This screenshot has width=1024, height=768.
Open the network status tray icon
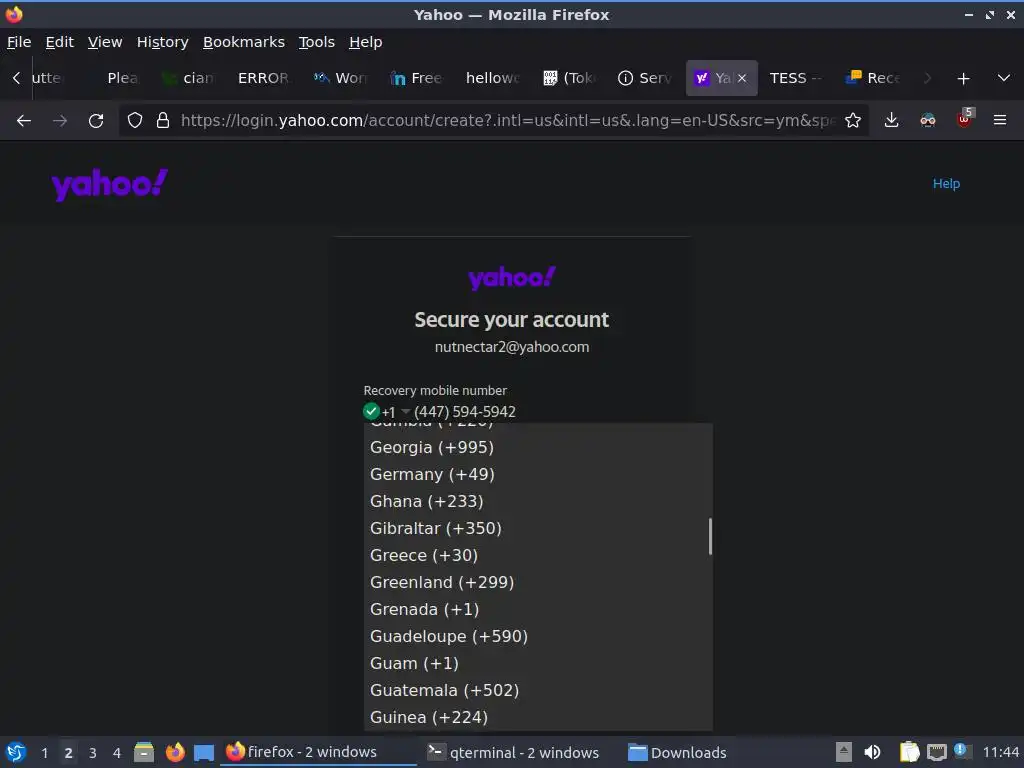point(936,752)
